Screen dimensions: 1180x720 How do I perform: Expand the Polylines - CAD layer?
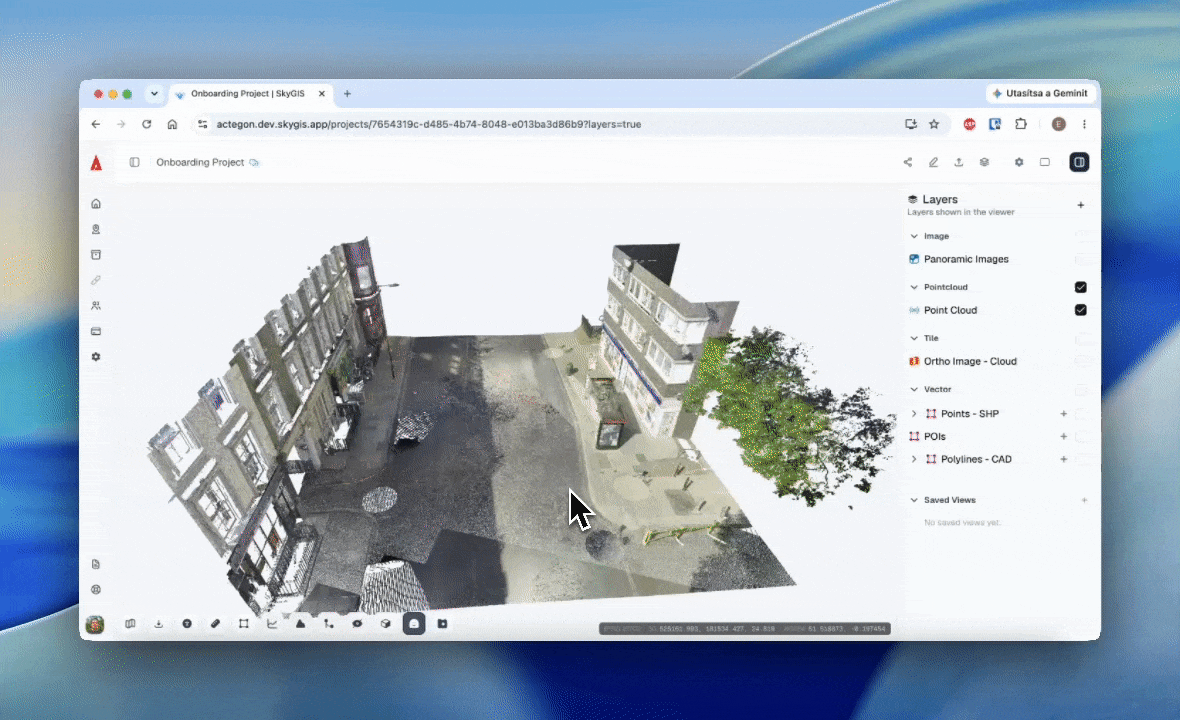pyautogui.click(x=914, y=459)
